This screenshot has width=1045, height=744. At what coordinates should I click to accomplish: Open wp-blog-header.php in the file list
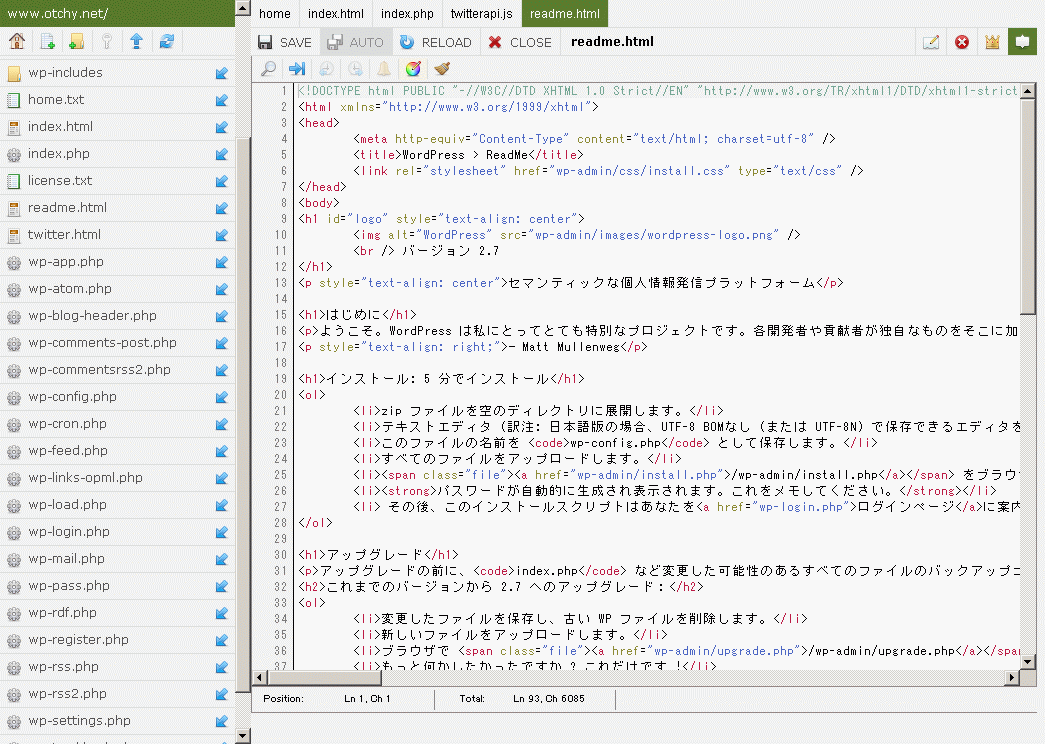93,315
